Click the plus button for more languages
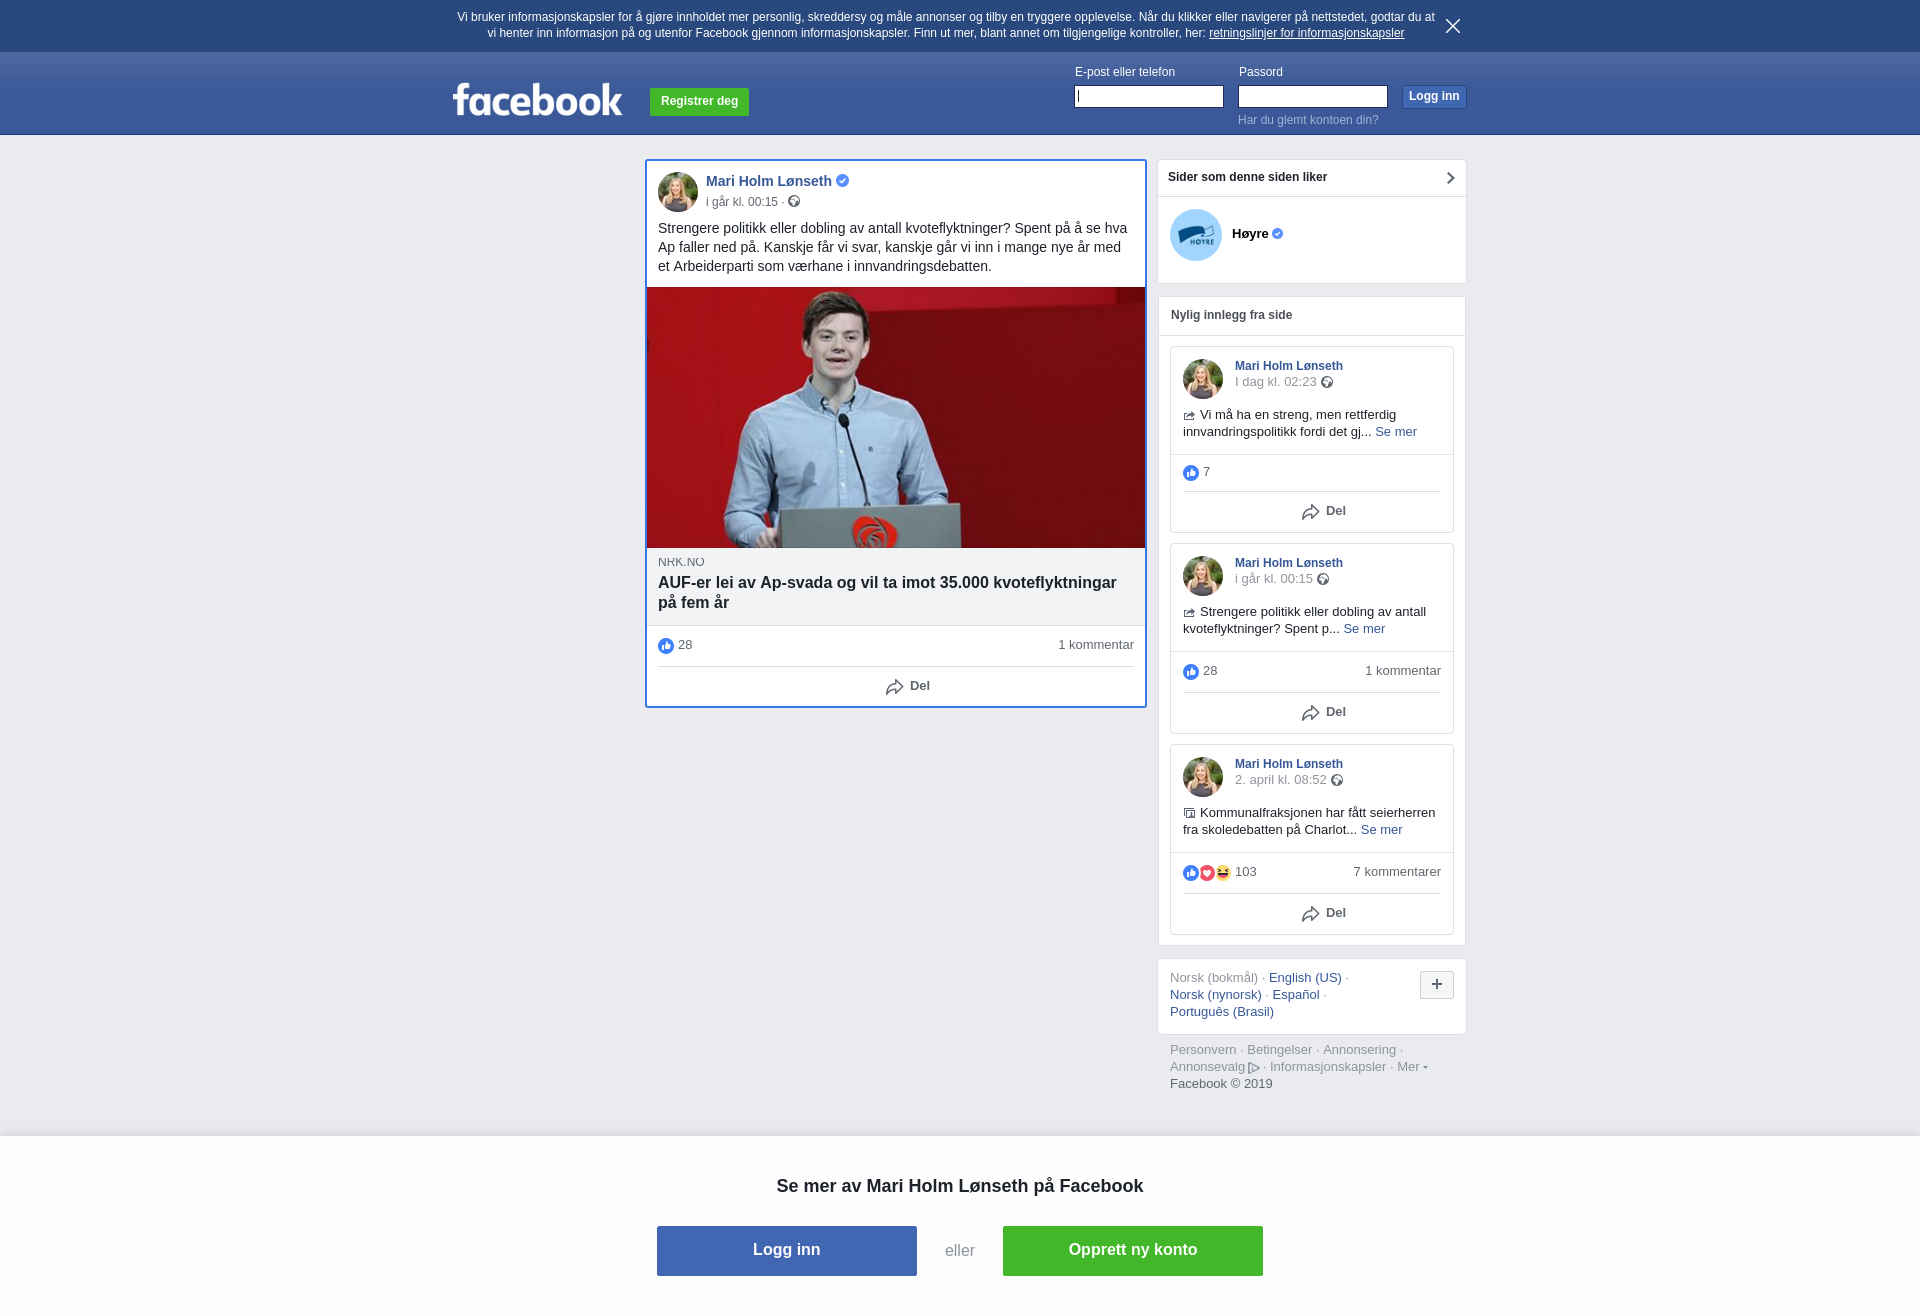 [x=1437, y=985]
